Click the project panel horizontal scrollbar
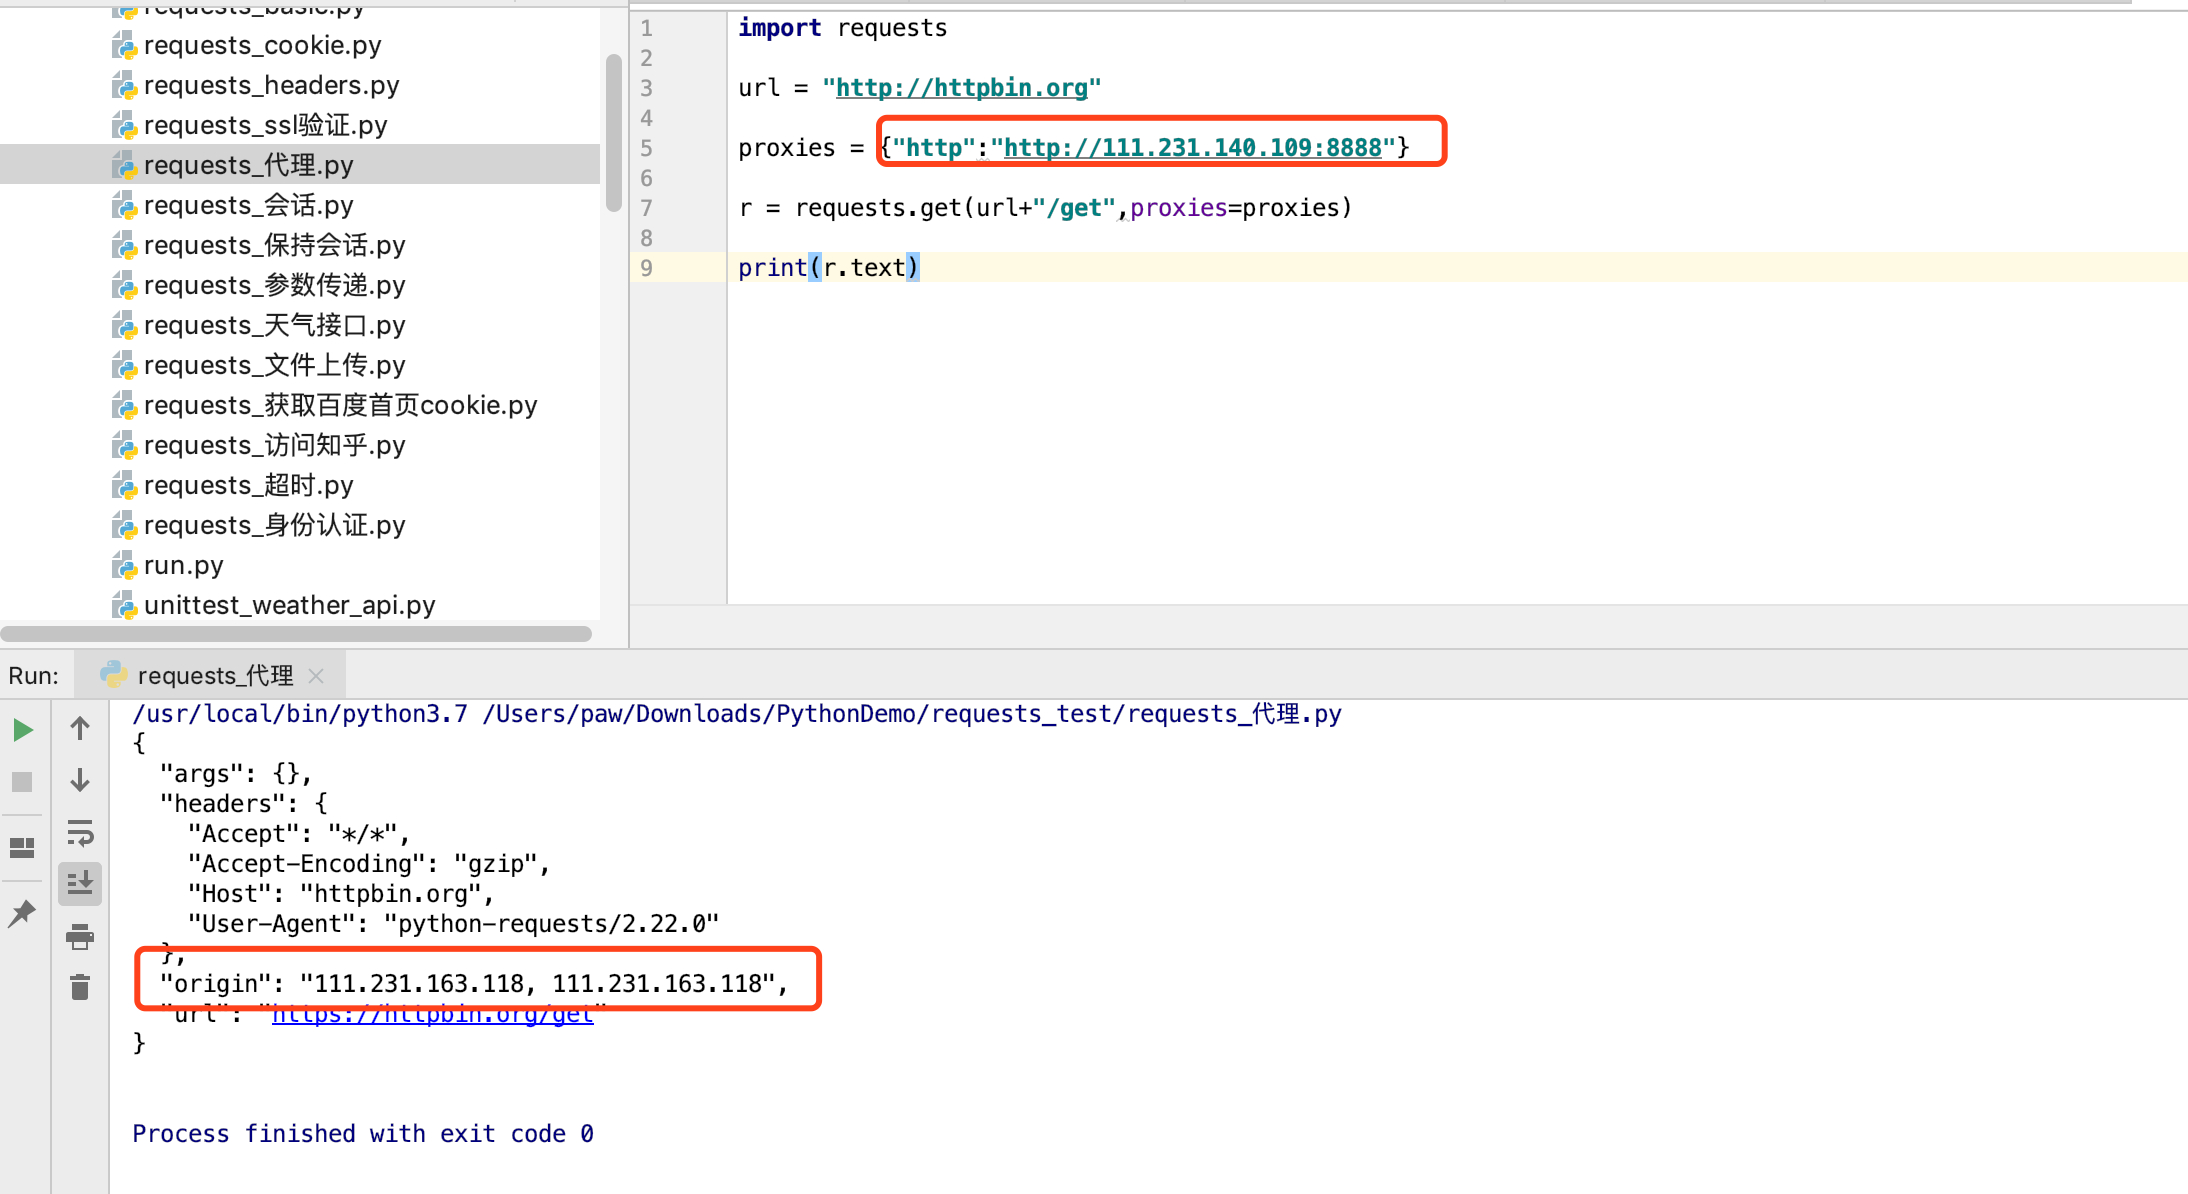Screen dimensions: 2188x1194 tap(296, 634)
